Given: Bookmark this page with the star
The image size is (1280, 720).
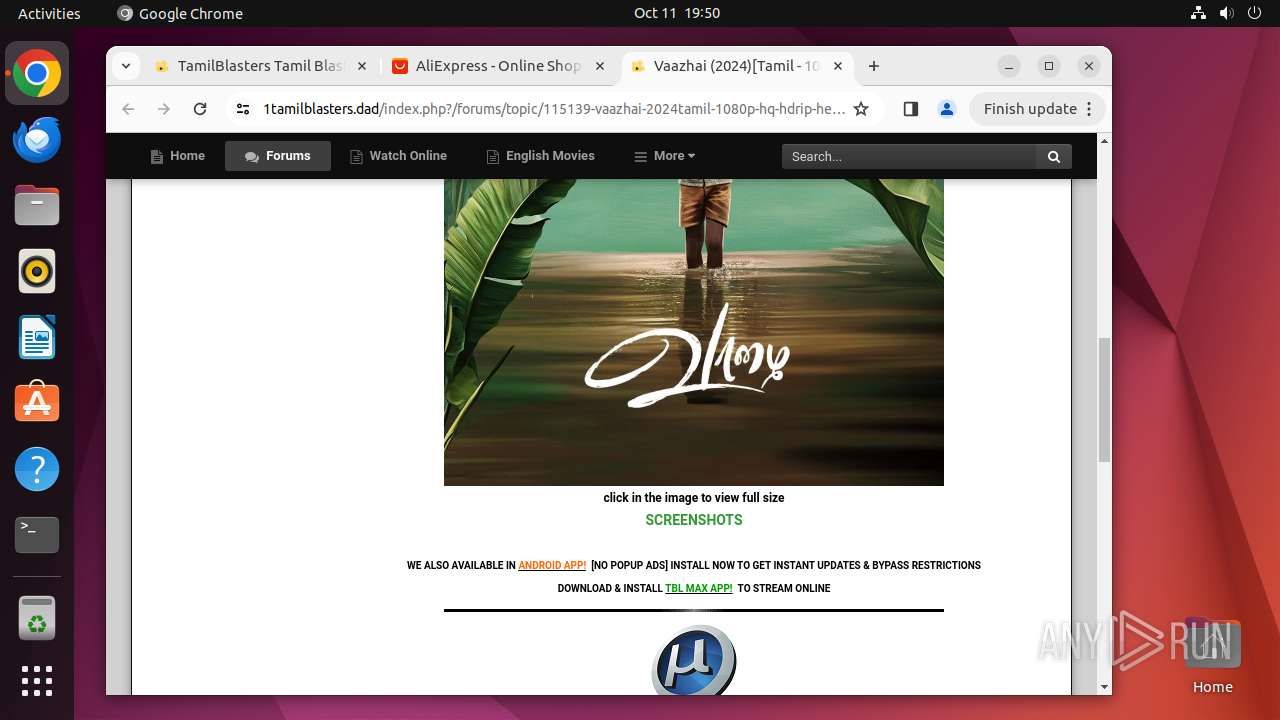Looking at the screenshot, I should (861, 109).
